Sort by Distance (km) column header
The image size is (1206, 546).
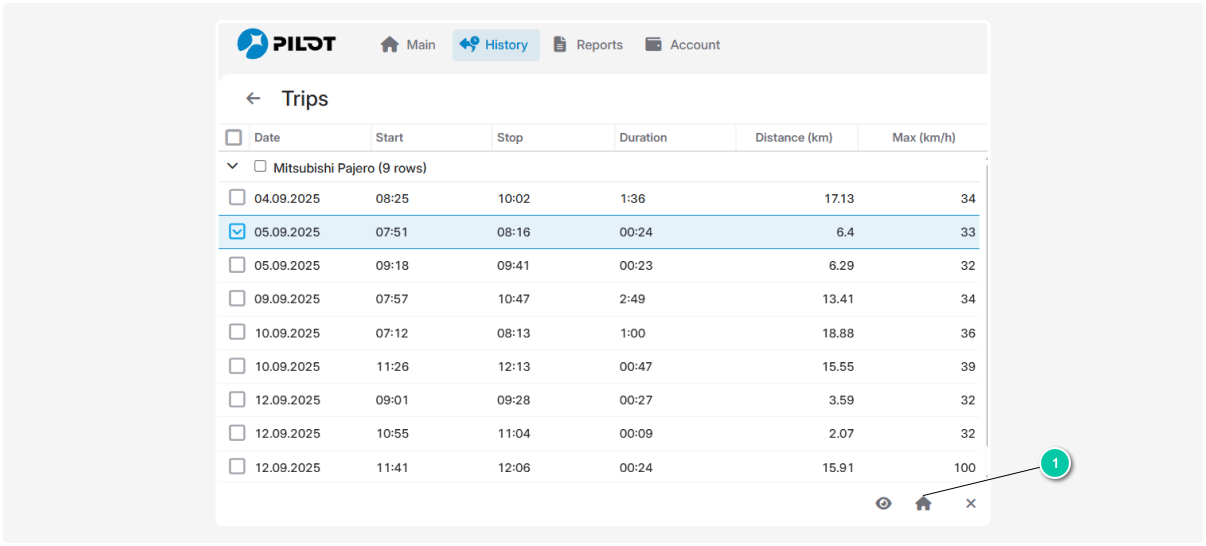(x=793, y=138)
